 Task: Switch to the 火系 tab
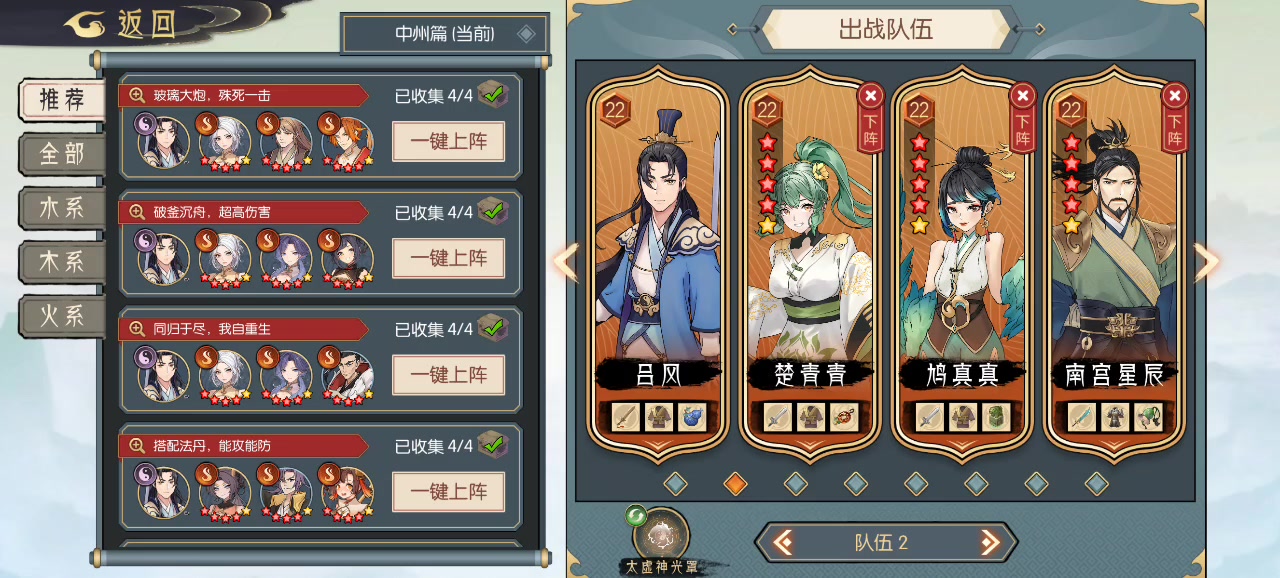pyautogui.click(x=62, y=317)
